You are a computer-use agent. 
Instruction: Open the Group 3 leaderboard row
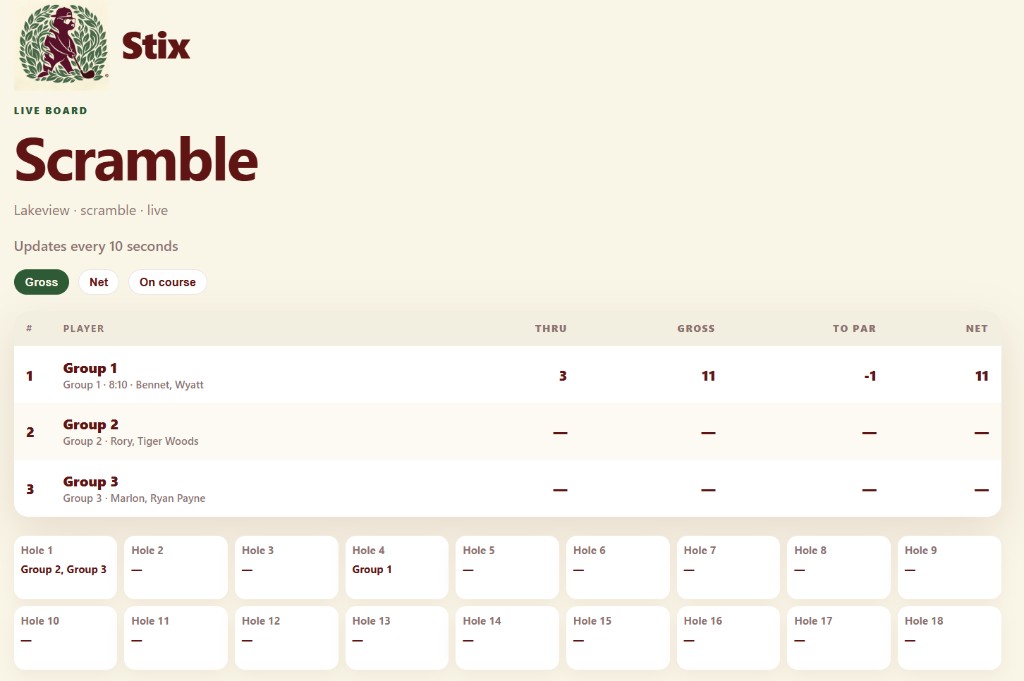point(507,488)
